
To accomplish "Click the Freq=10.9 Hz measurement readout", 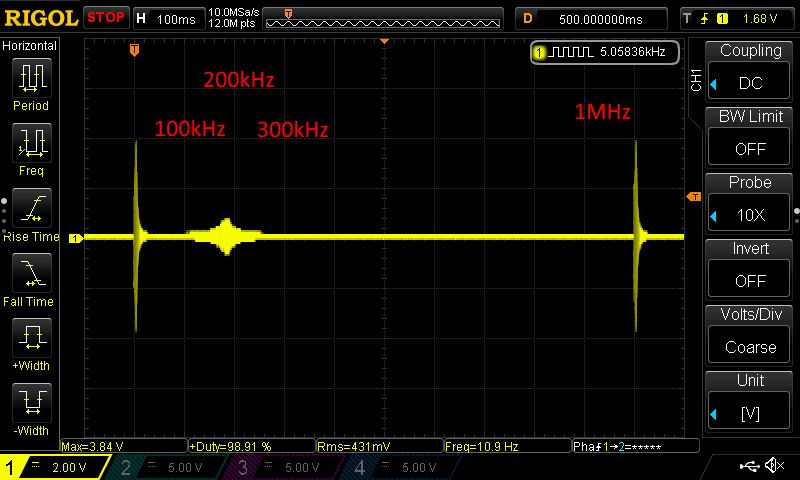I will click(x=508, y=446).
